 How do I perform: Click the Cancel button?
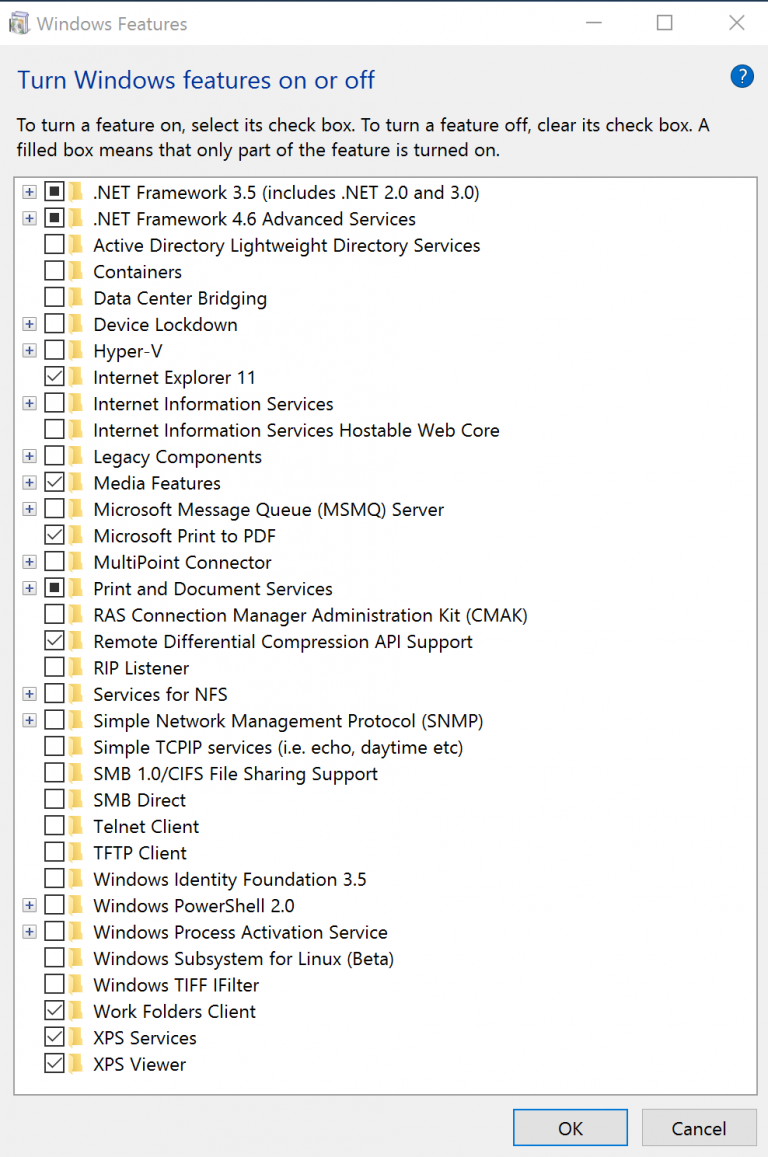pyautogui.click(x=699, y=1127)
